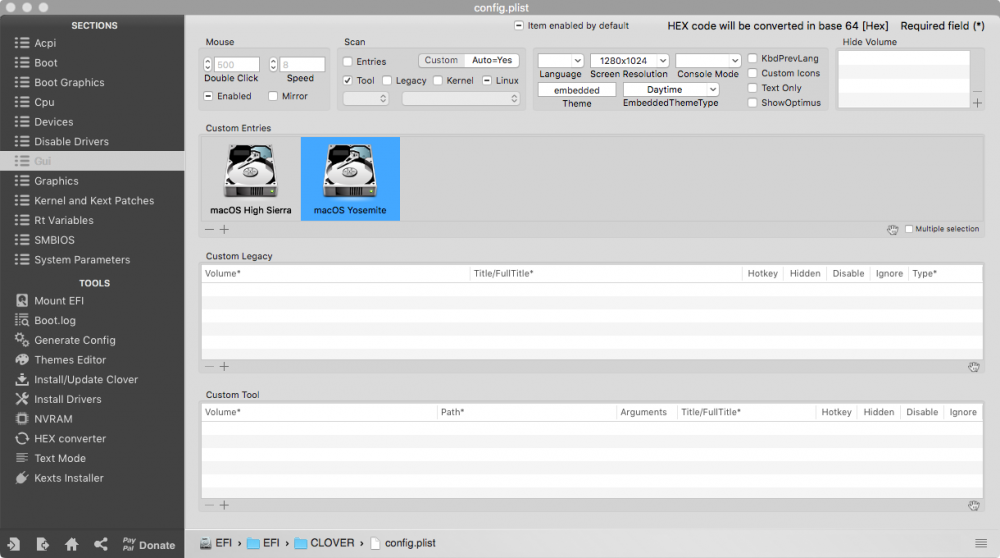The image size is (1000, 558).
Task: Click the import icon in bottom toolbar
Action: click(x=13, y=544)
